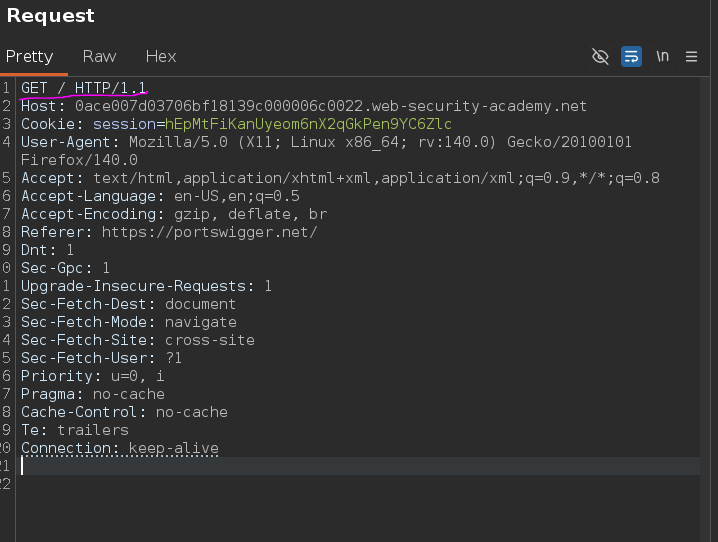Click the Accept-Encoding gzip, deflate, br line
Viewport: 718px width, 542px height.
[x=174, y=214]
